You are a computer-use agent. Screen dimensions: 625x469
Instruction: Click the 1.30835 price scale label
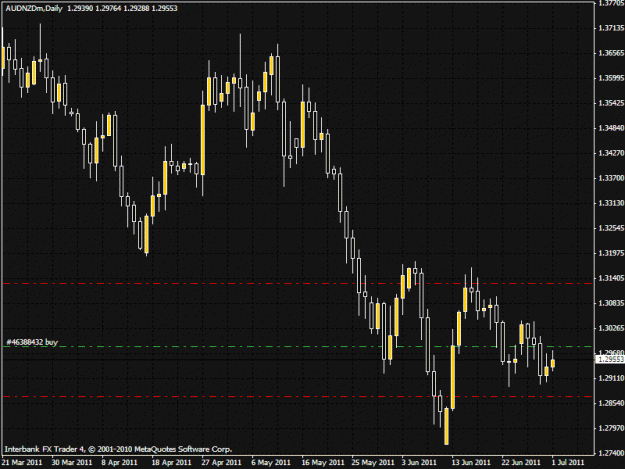tap(611, 303)
